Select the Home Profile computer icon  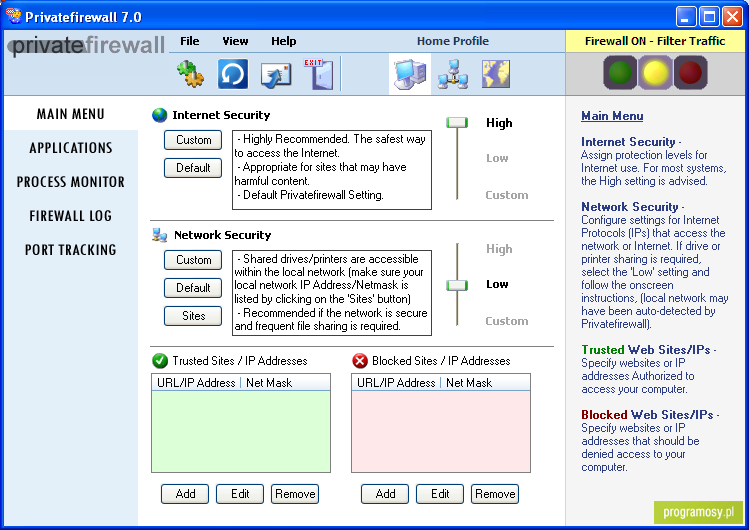point(410,74)
